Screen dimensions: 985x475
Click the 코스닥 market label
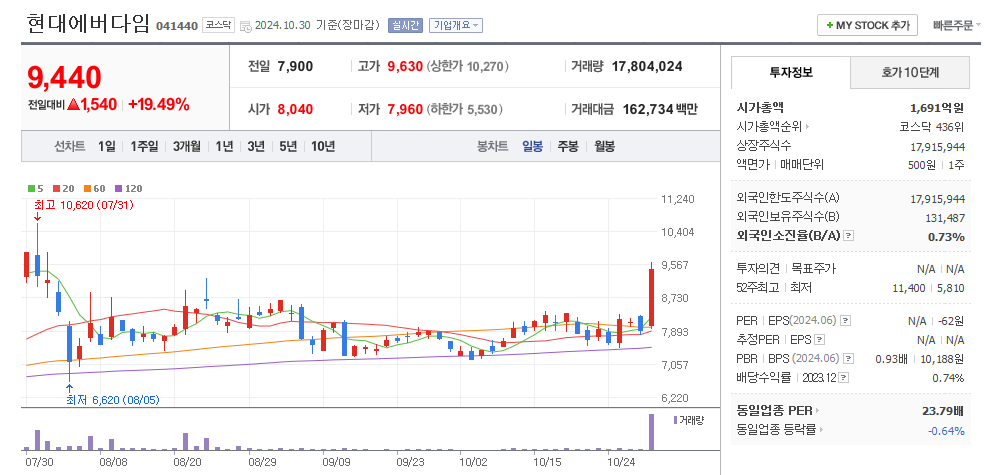218,26
